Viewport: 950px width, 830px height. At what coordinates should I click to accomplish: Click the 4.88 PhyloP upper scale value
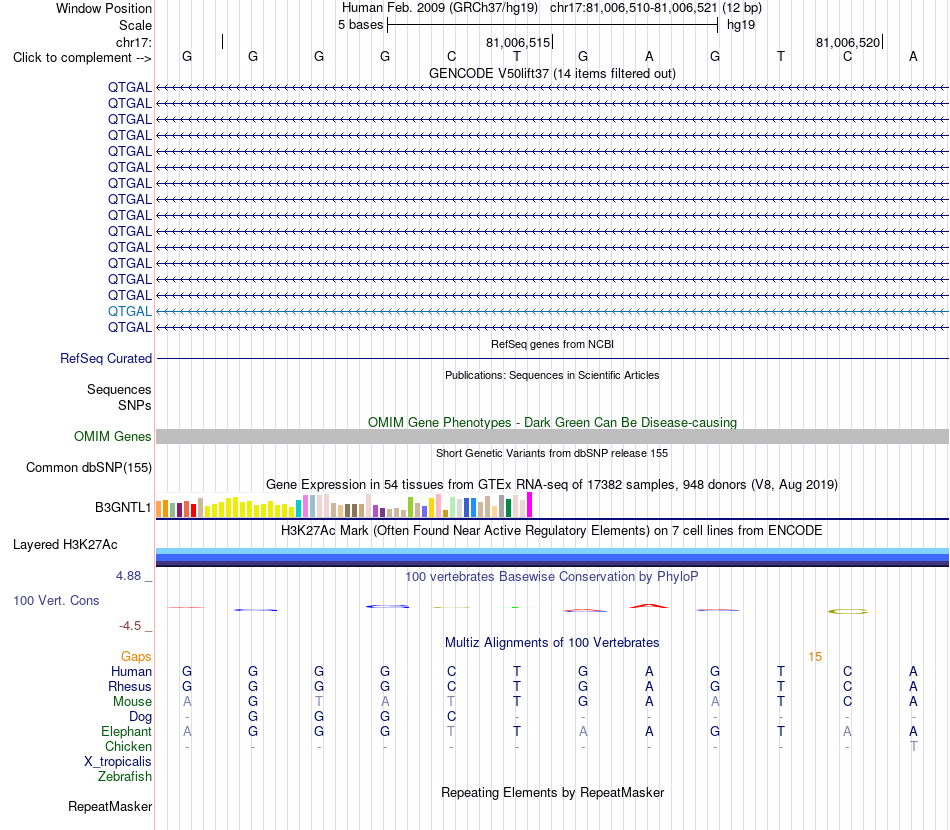128,576
